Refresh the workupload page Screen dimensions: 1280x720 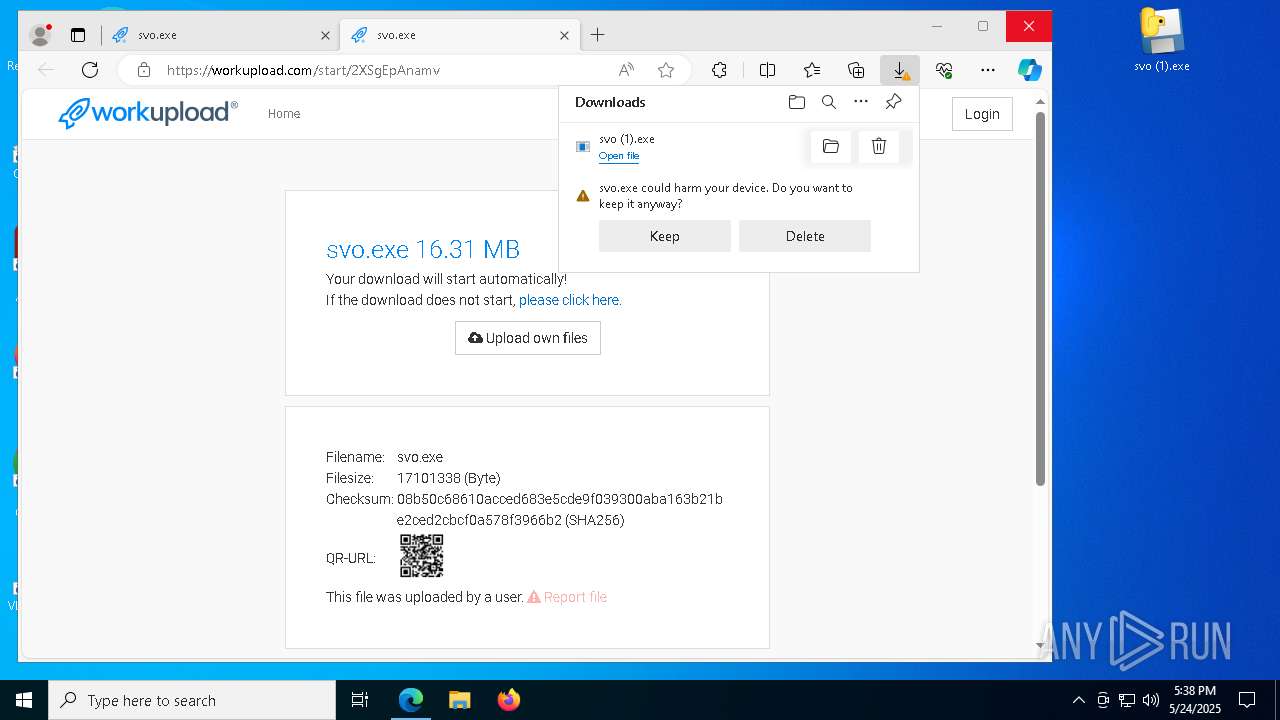point(90,70)
